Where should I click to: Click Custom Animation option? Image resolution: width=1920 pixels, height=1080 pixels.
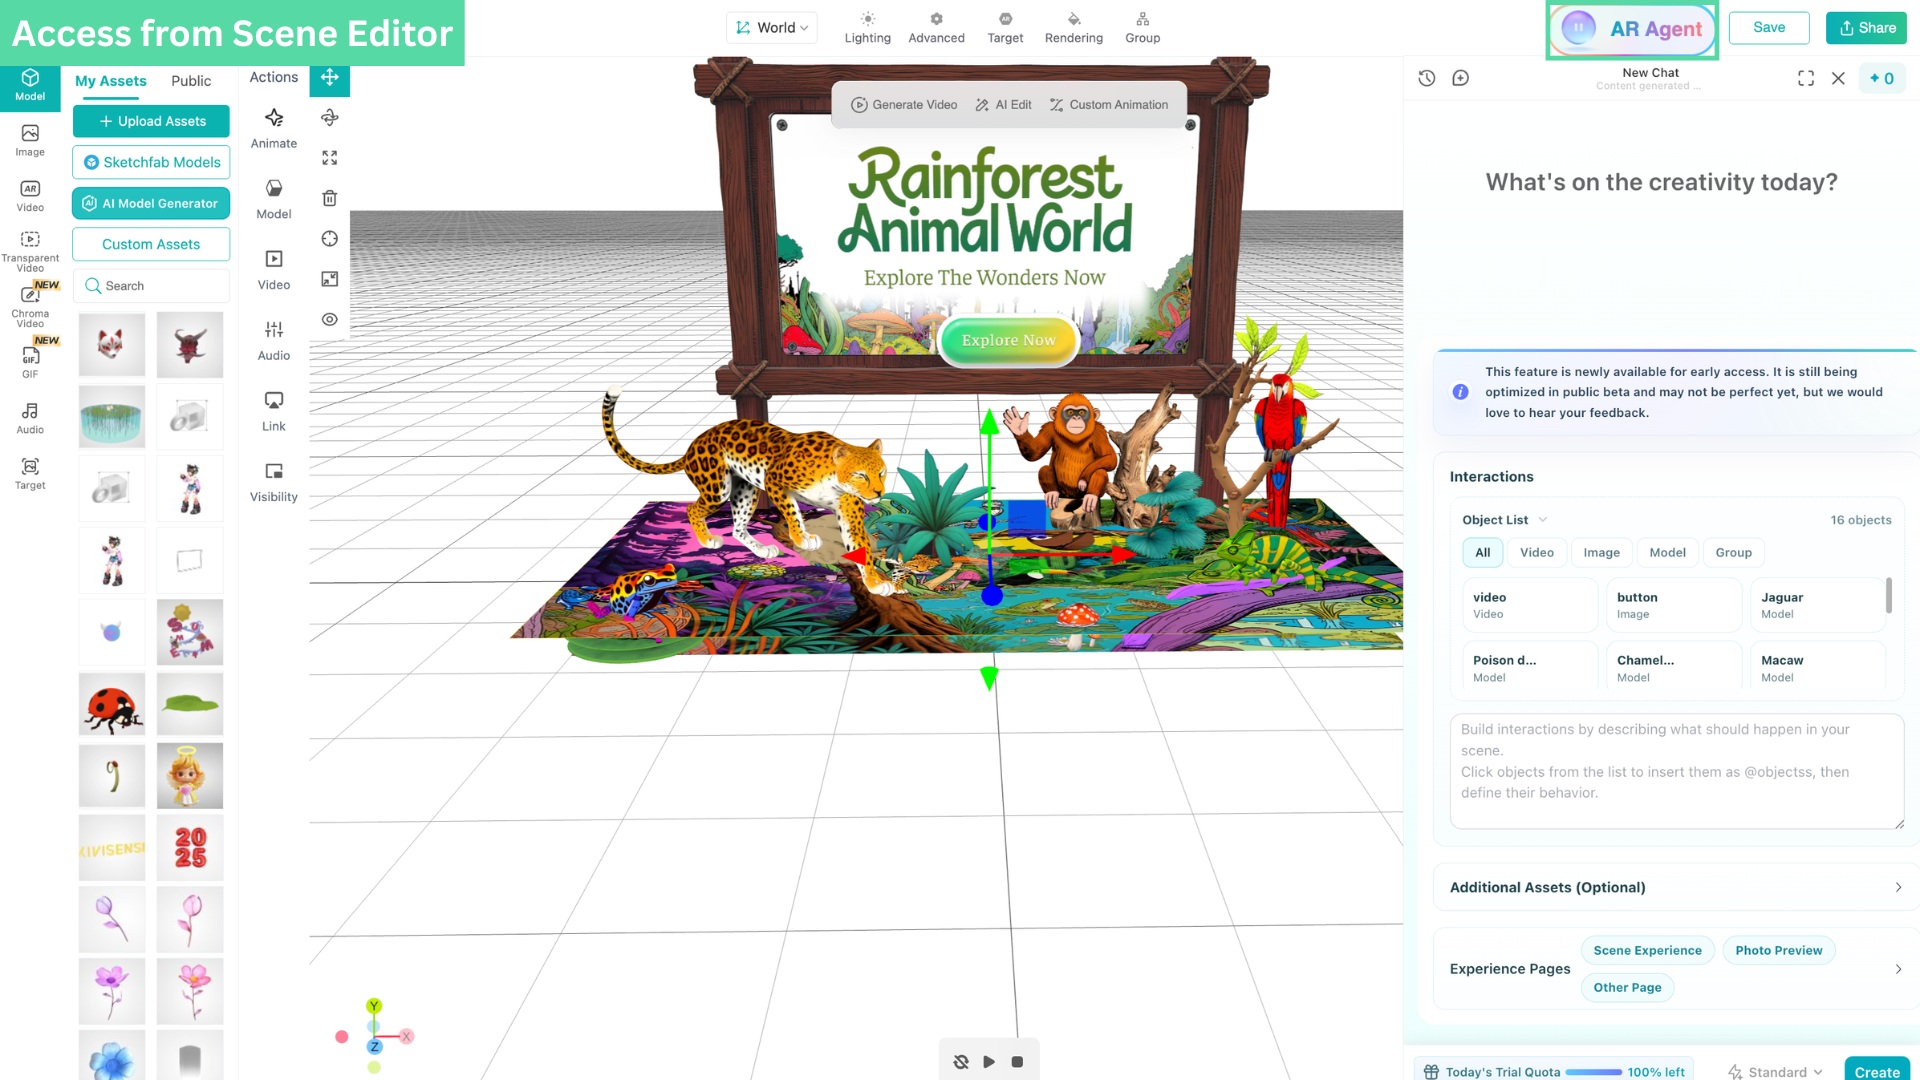1108,105
